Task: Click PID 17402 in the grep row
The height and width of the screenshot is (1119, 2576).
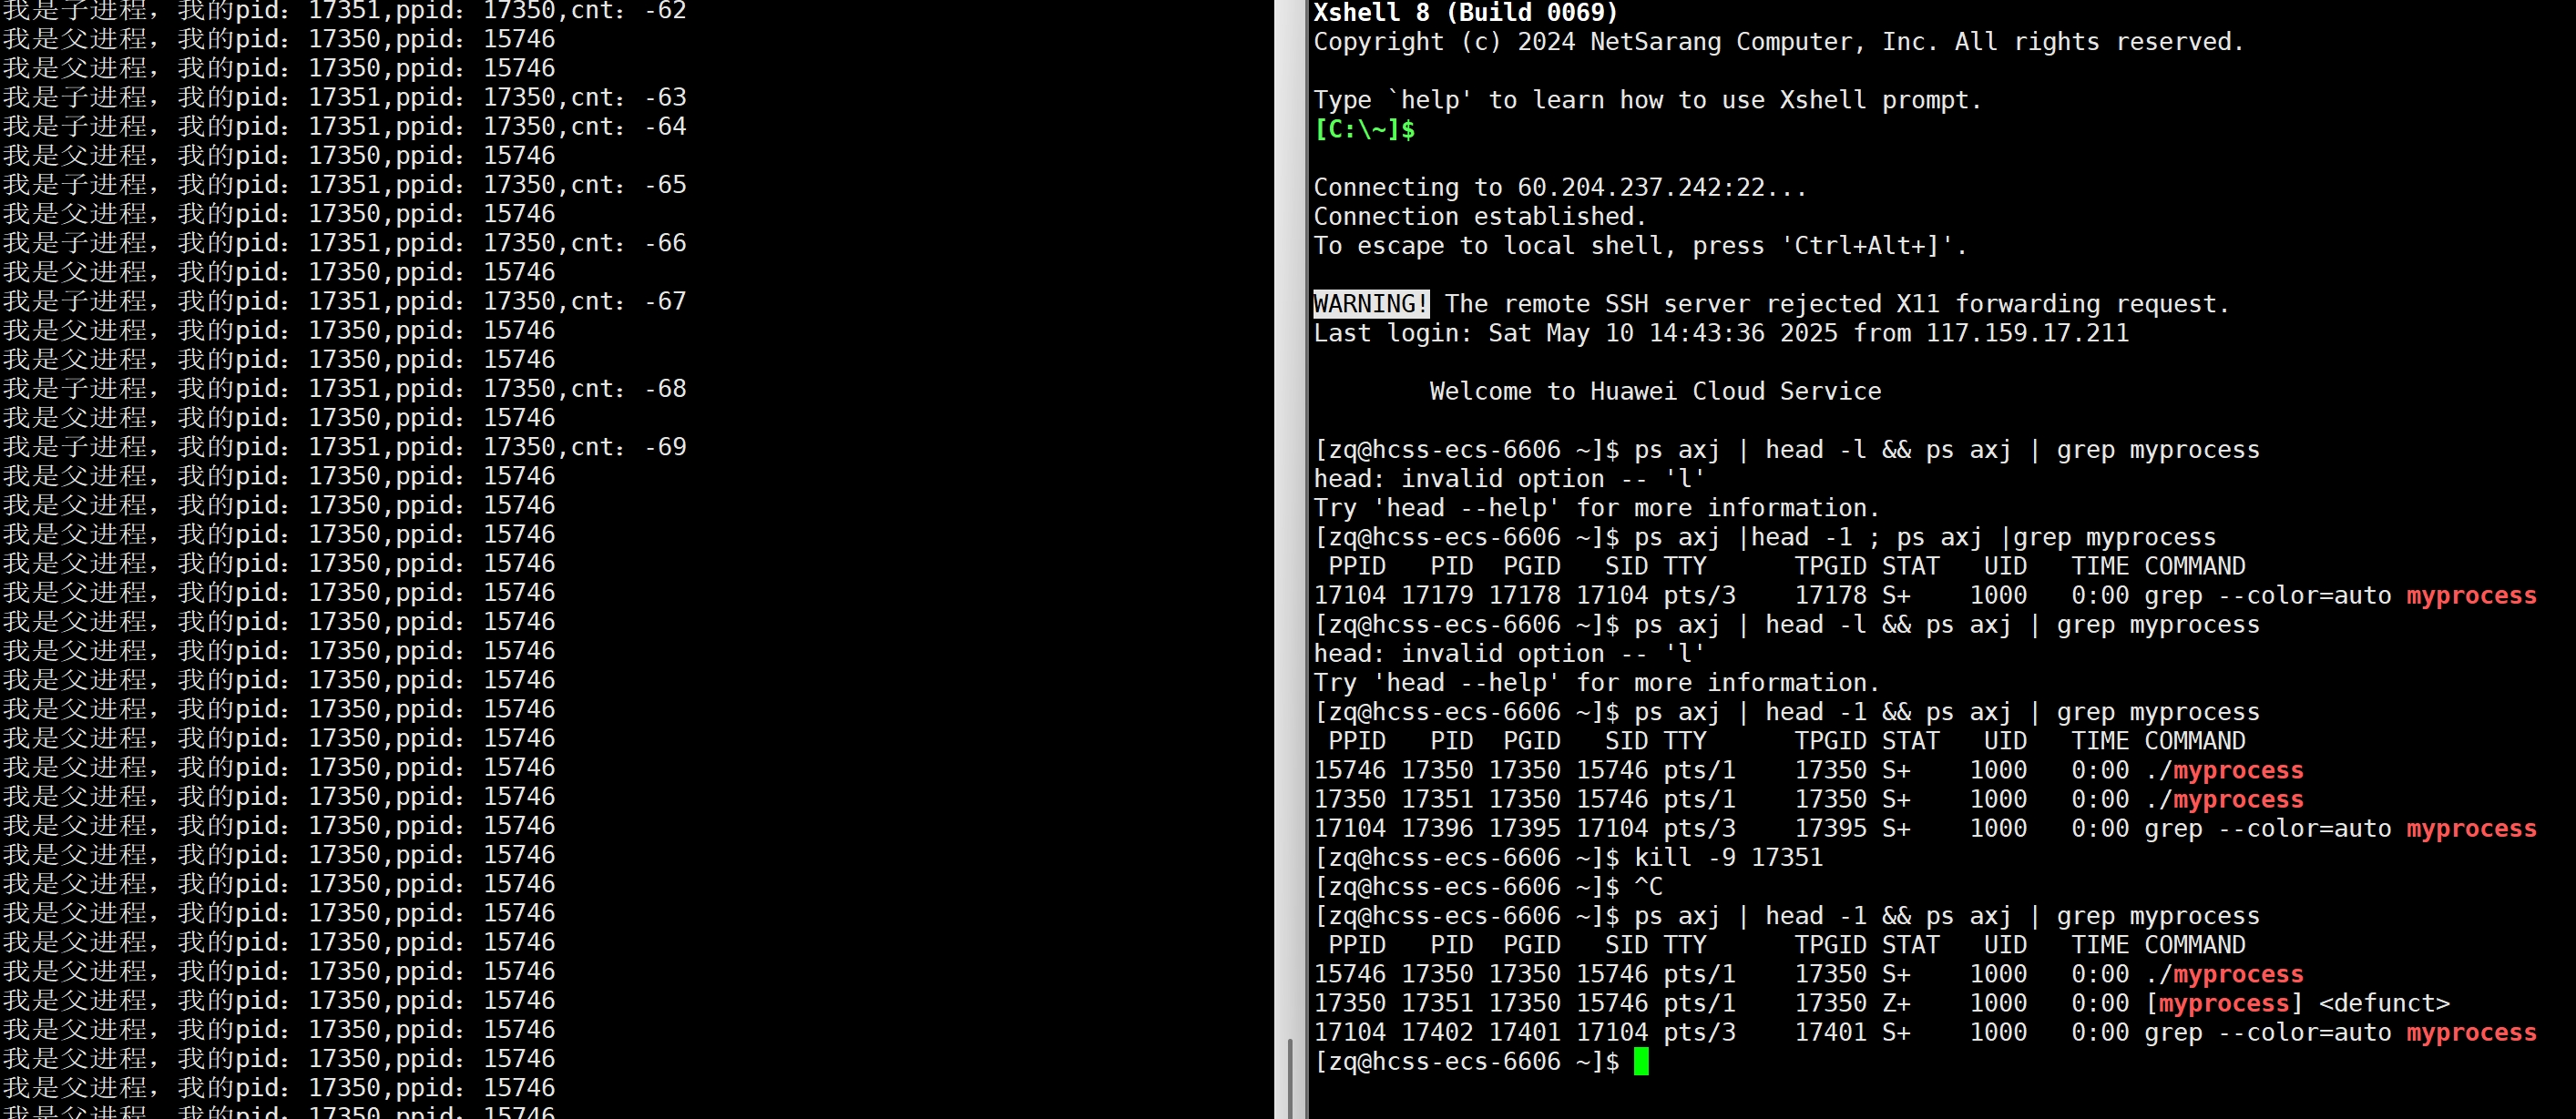Action: 1437,1032
